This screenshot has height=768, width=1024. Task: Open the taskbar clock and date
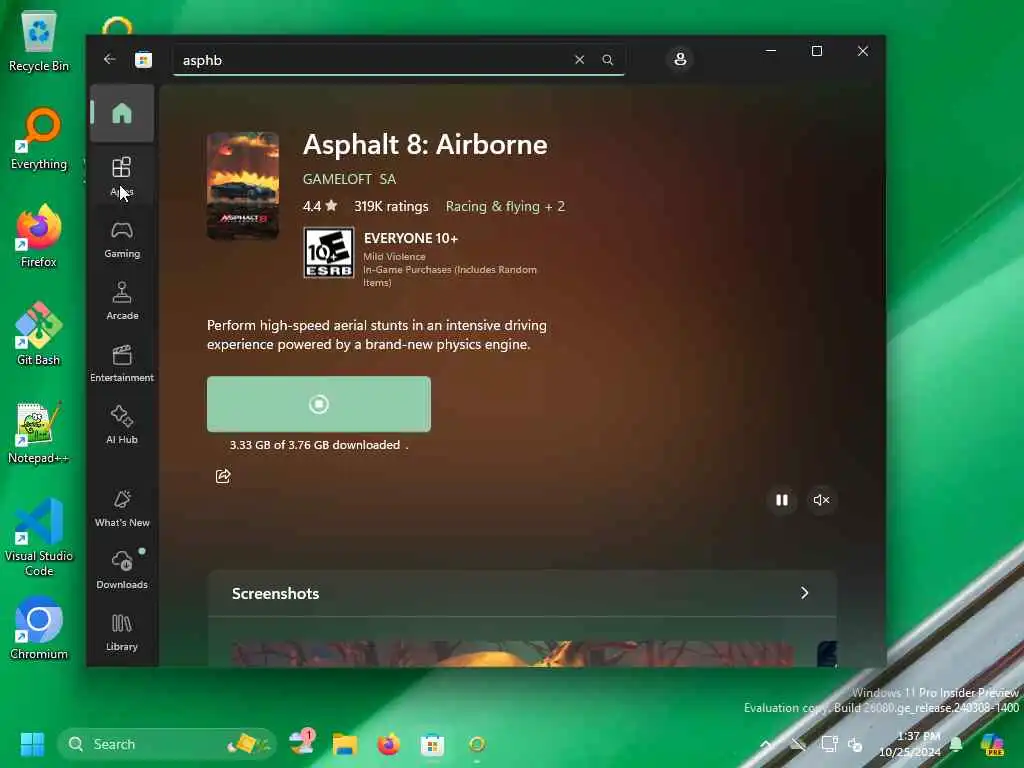[x=910, y=744]
